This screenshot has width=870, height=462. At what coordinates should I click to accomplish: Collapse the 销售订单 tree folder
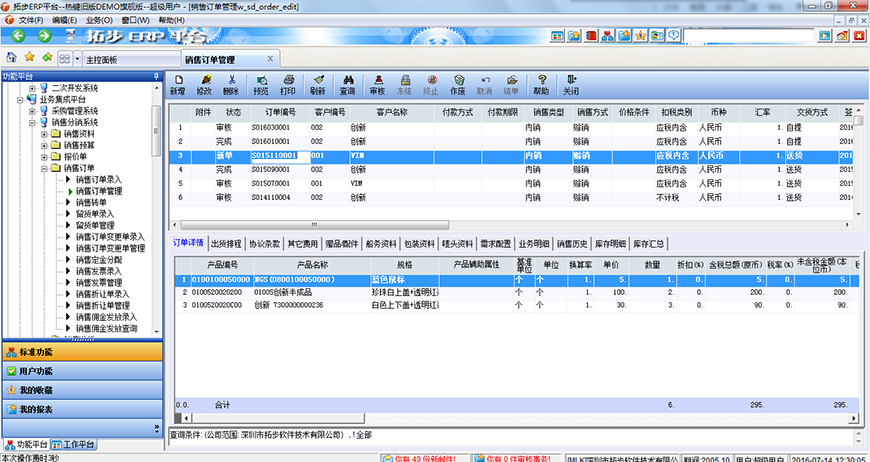43,168
